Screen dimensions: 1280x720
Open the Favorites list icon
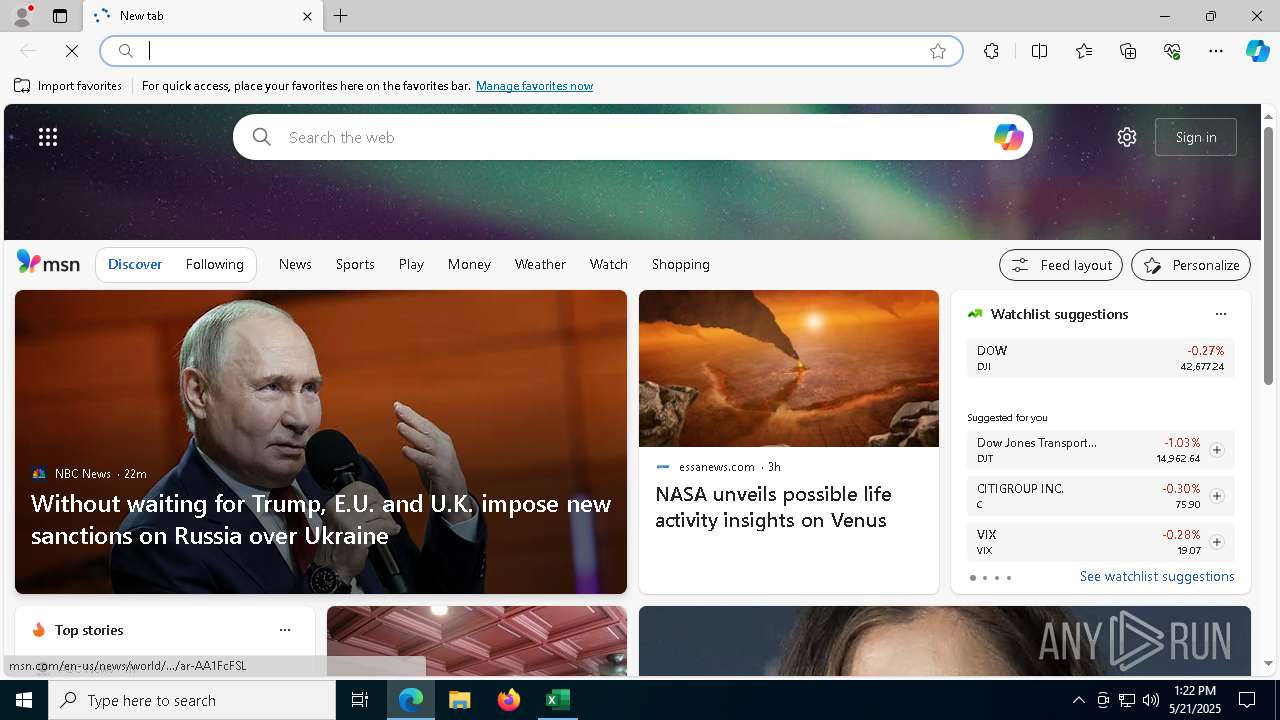pos(1084,51)
